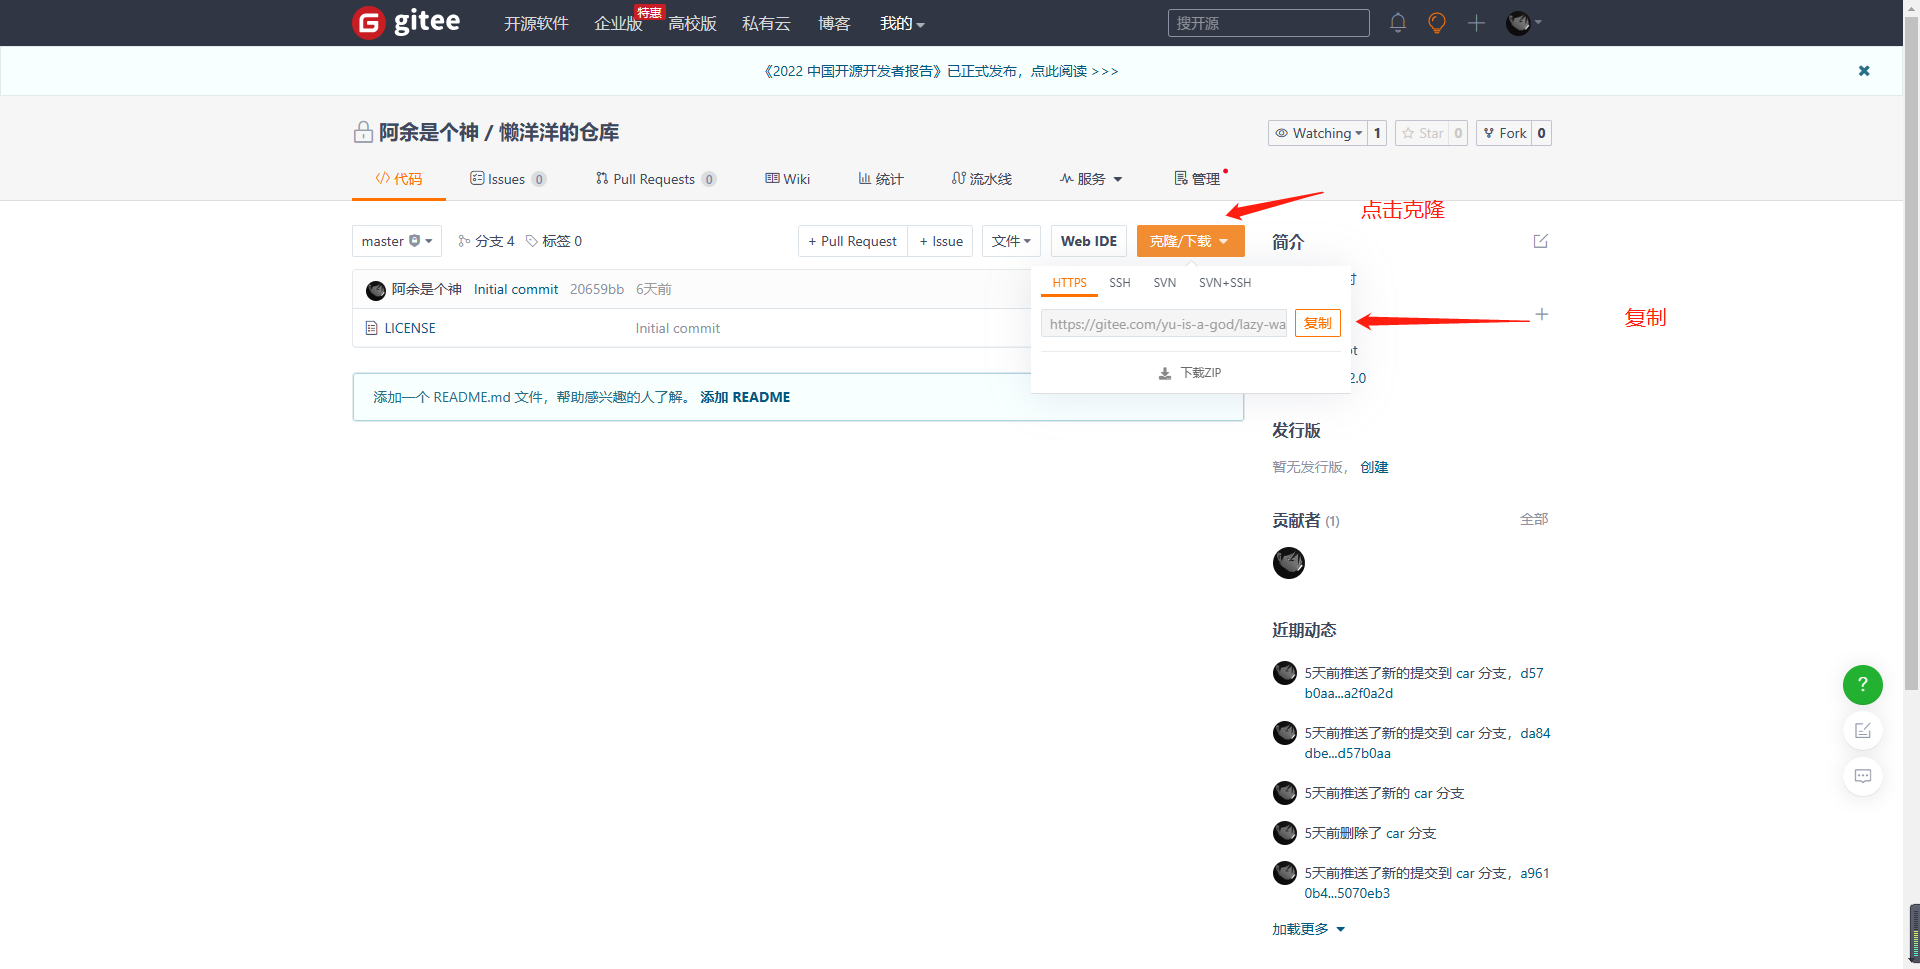Click the avatar beside the 5天前删除了 car 分支 activity
Screen dimensions: 1920x969
coord(1285,833)
